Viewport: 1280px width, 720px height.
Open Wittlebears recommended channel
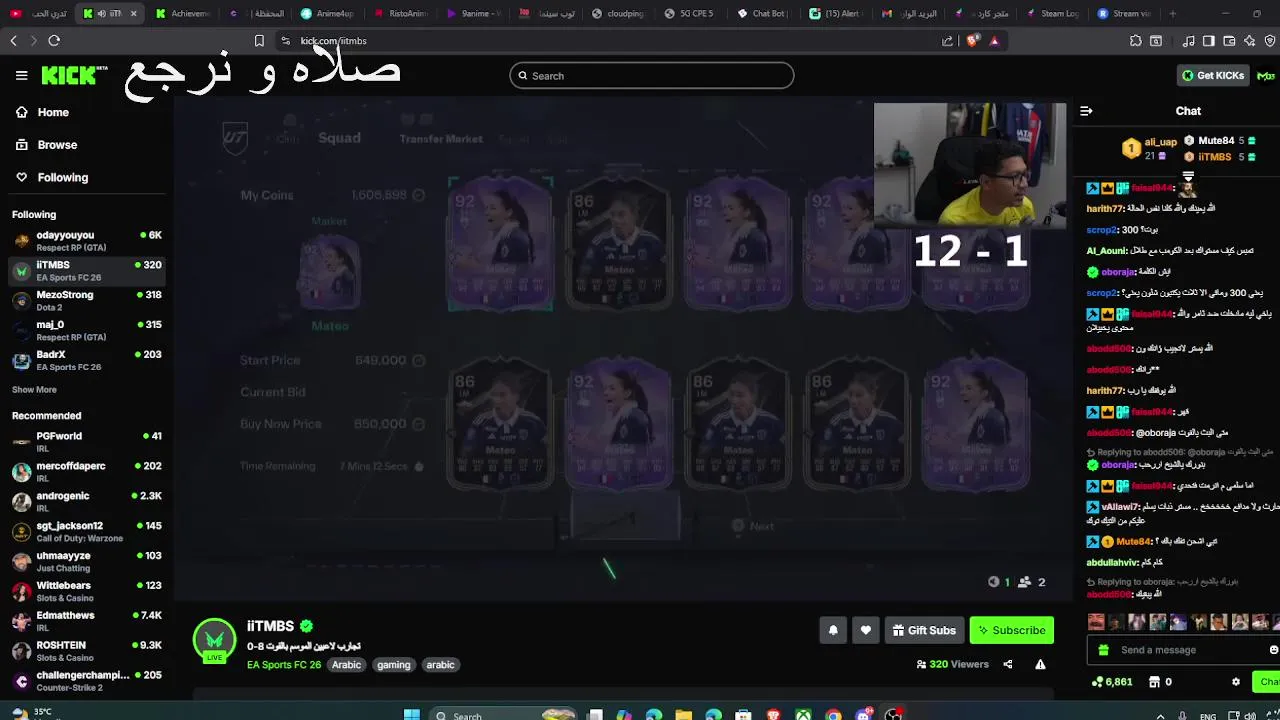[x=86, y=591]
